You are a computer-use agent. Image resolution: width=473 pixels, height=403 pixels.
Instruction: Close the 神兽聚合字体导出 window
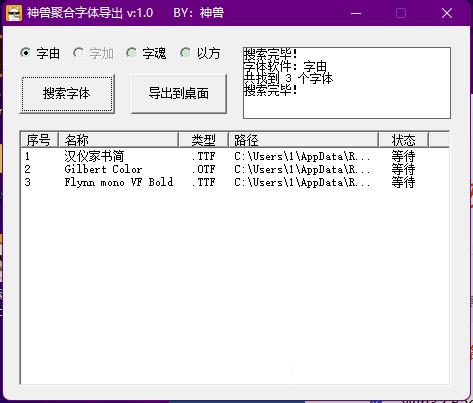point(447,13)
